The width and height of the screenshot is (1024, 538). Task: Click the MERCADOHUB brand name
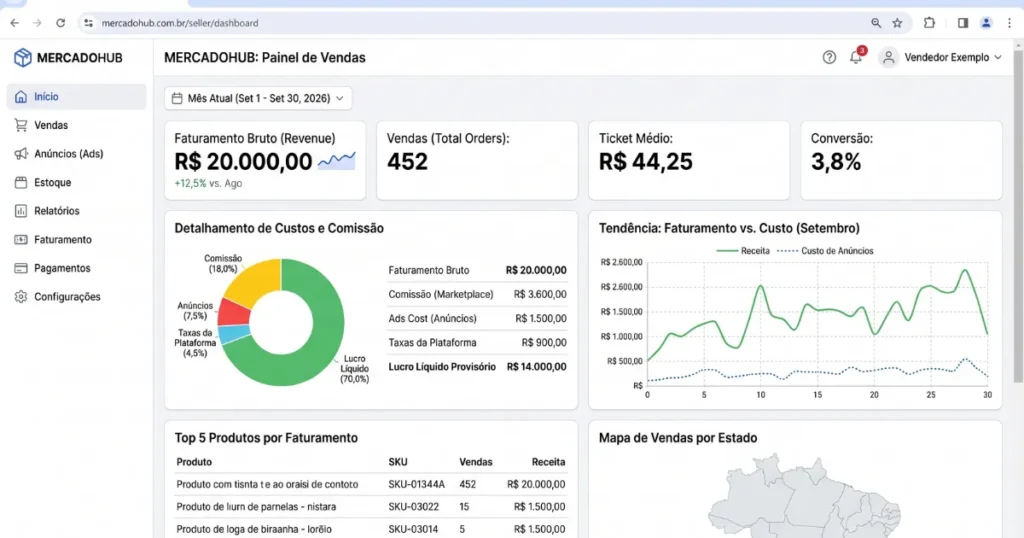pyautogui.click(x=80, y=57)
